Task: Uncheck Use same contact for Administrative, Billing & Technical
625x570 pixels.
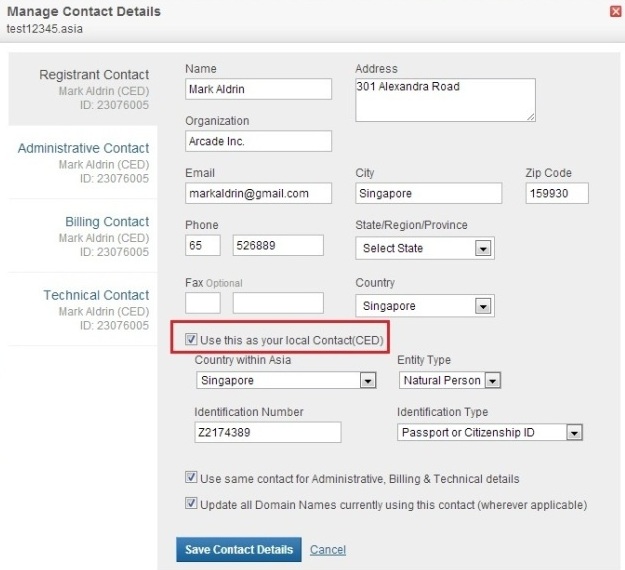Action: 191,478
